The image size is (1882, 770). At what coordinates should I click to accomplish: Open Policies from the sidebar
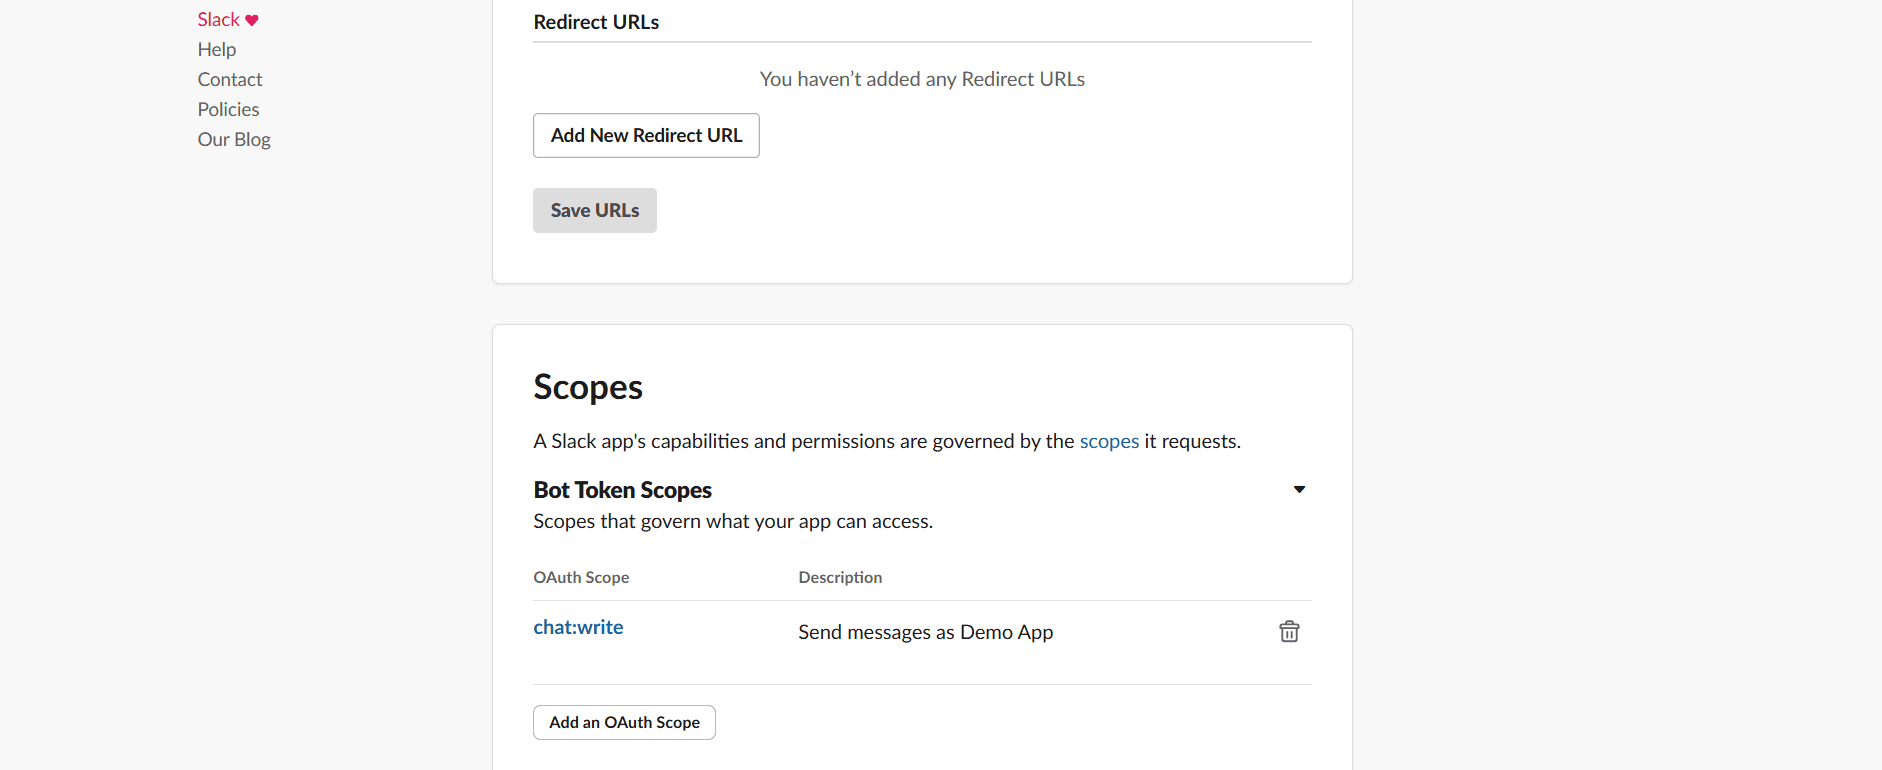(x=228, y=110)
